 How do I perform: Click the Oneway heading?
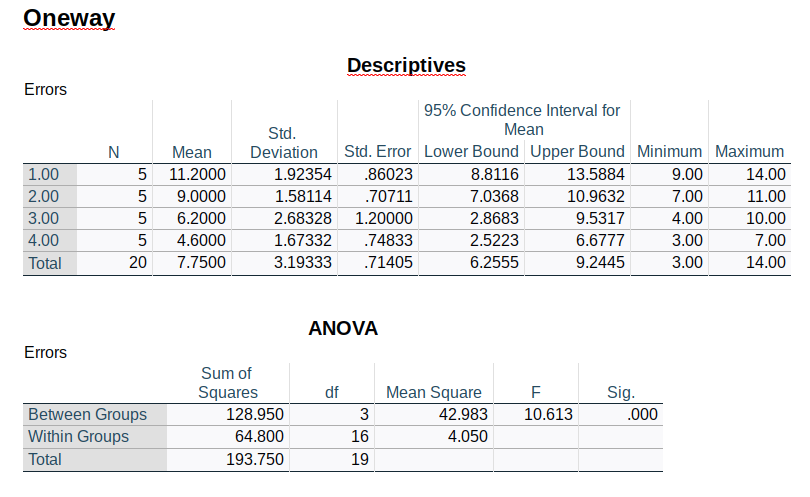pos(69,18)
